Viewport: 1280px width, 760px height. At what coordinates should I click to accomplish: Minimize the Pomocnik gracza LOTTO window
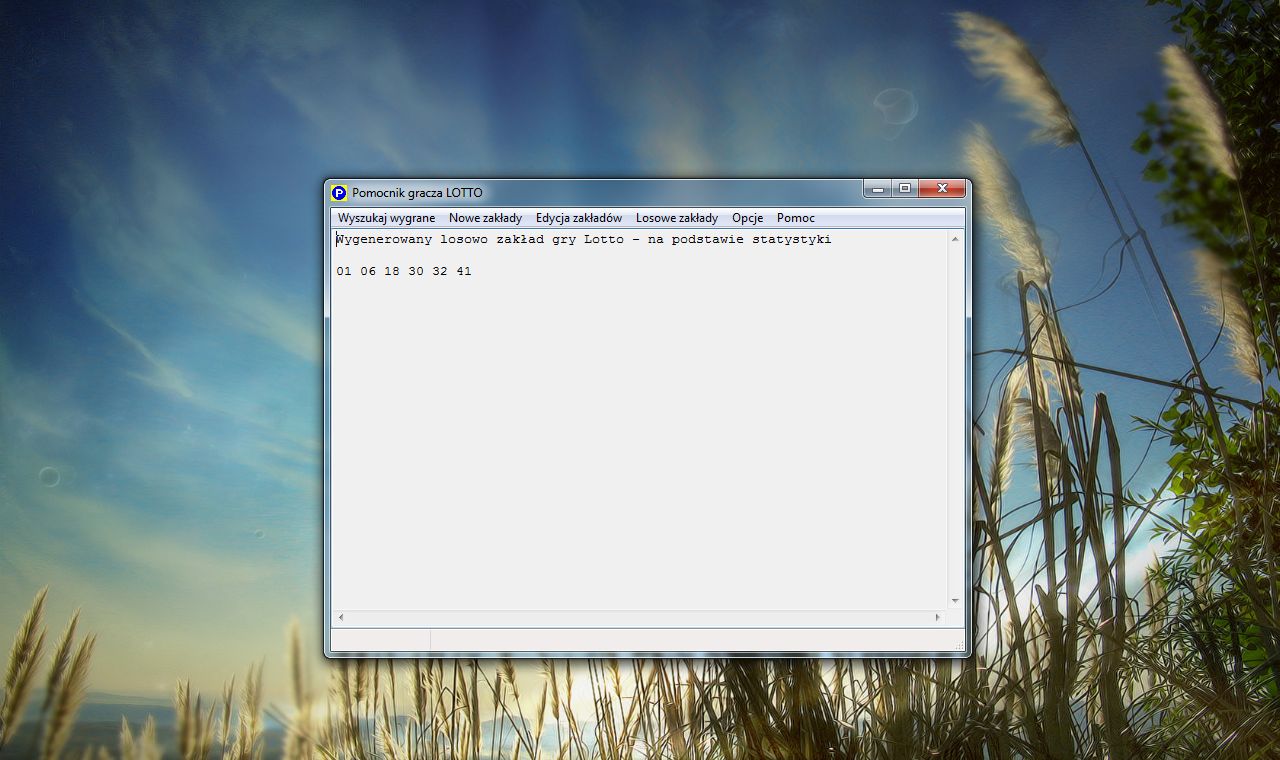click(877, 188)
